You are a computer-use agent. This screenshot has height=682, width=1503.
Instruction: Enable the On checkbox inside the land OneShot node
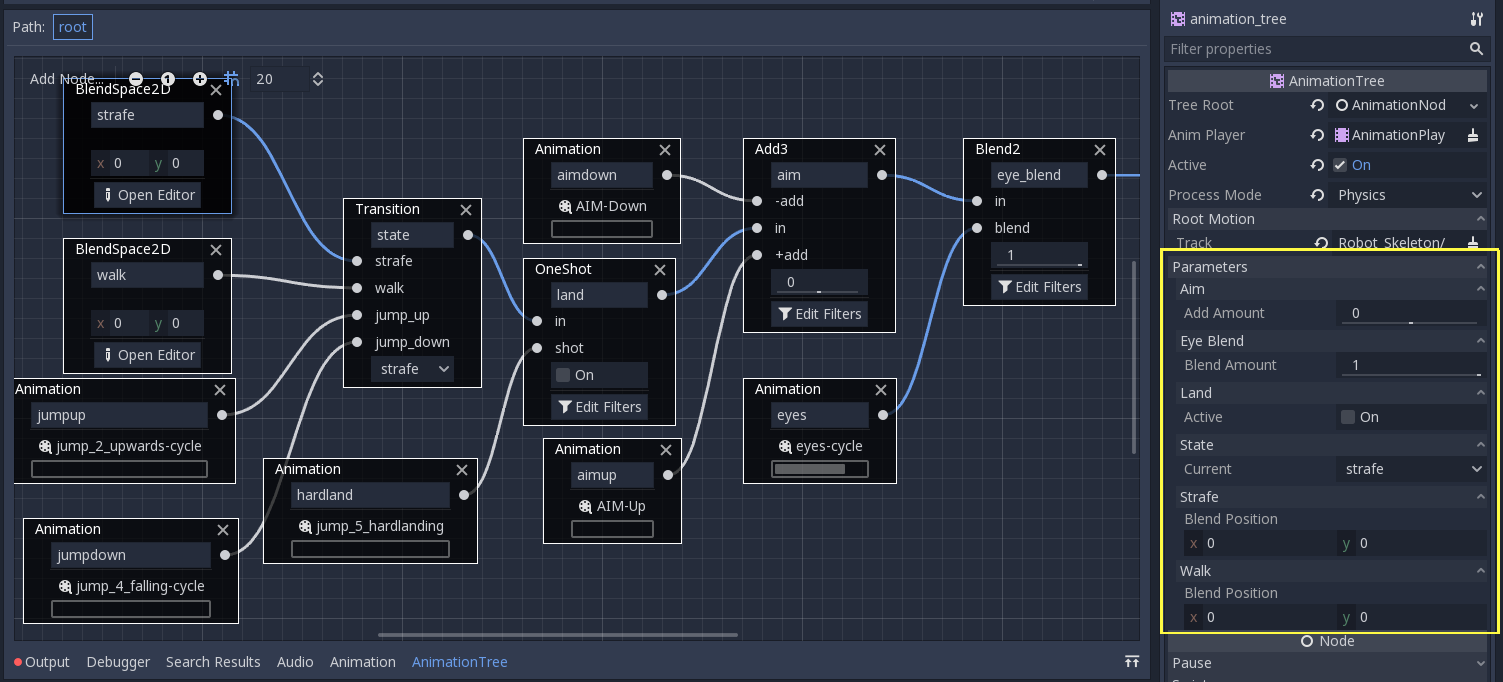coord(561,374)
